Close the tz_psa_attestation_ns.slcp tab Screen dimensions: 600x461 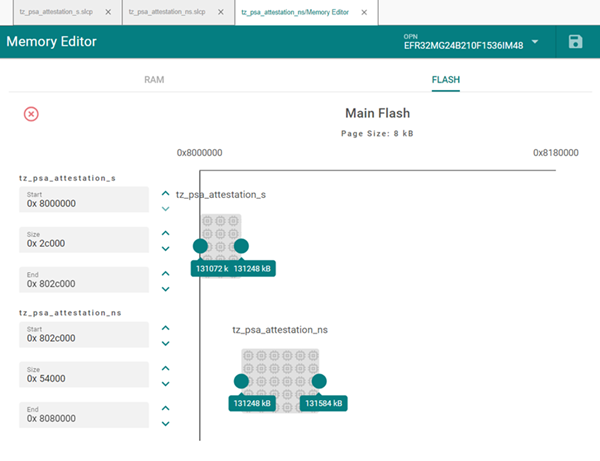(220, 12)
